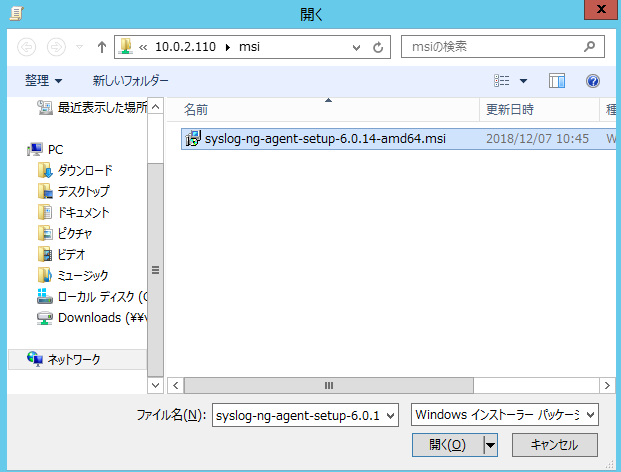
Task: Click the デスクトップ folder icon
Action: [x=45, y=192]
